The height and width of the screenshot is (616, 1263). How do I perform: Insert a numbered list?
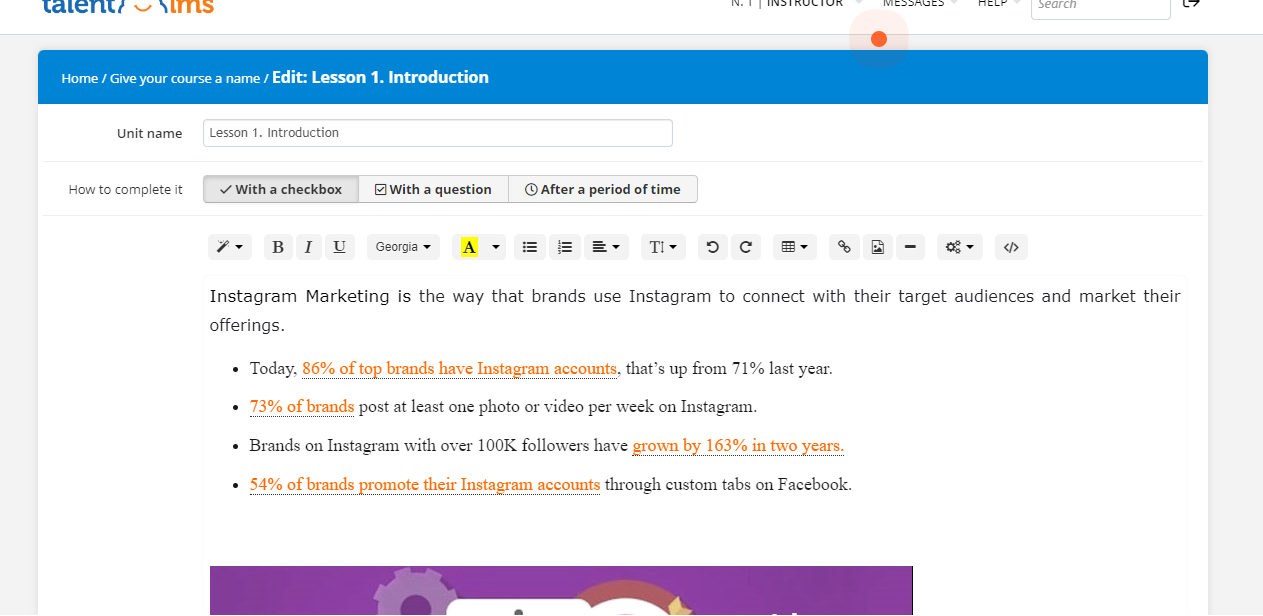pos(565,247)
